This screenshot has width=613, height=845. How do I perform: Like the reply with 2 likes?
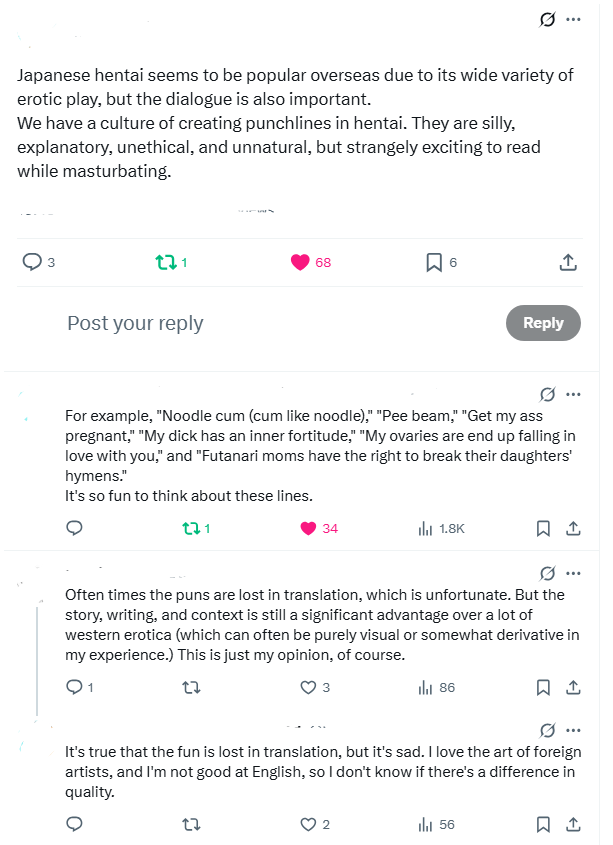click(308, 824)
